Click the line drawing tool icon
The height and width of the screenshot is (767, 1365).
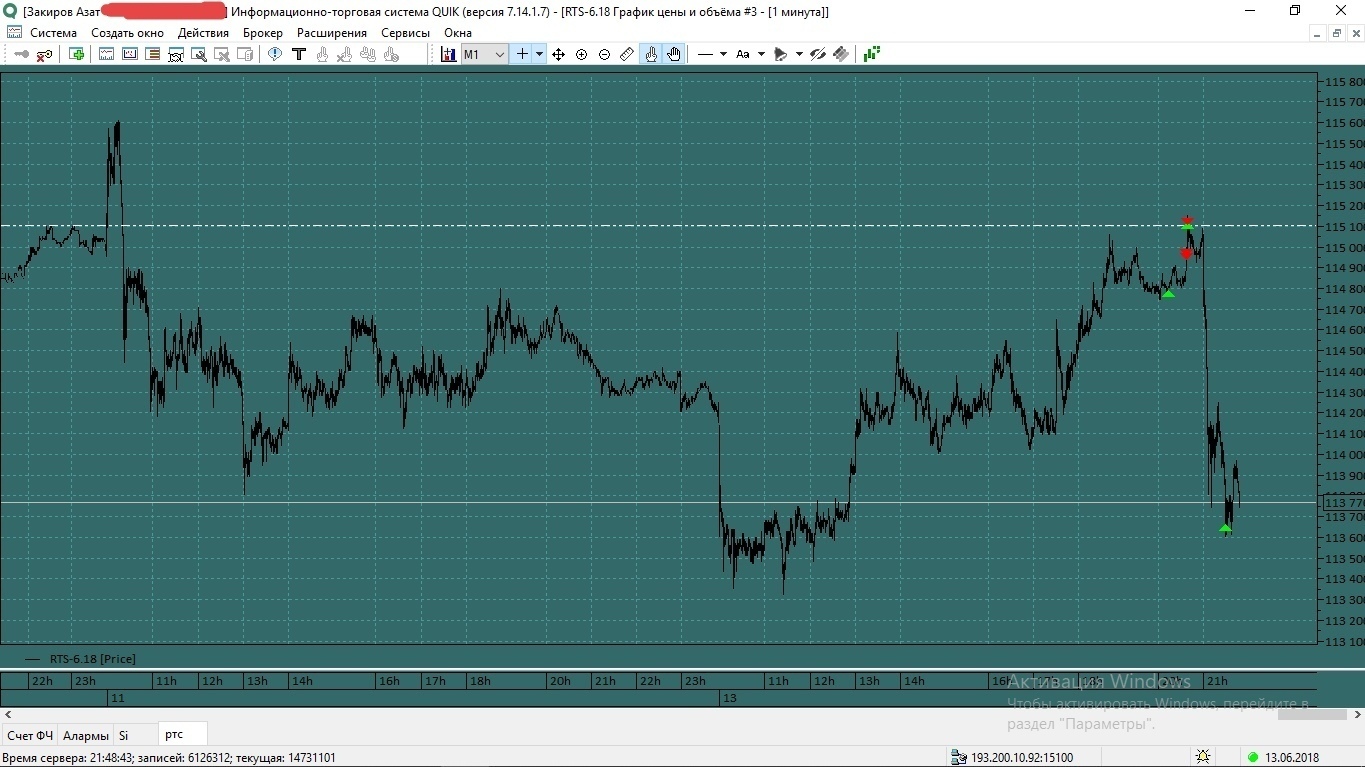(706, 54)
